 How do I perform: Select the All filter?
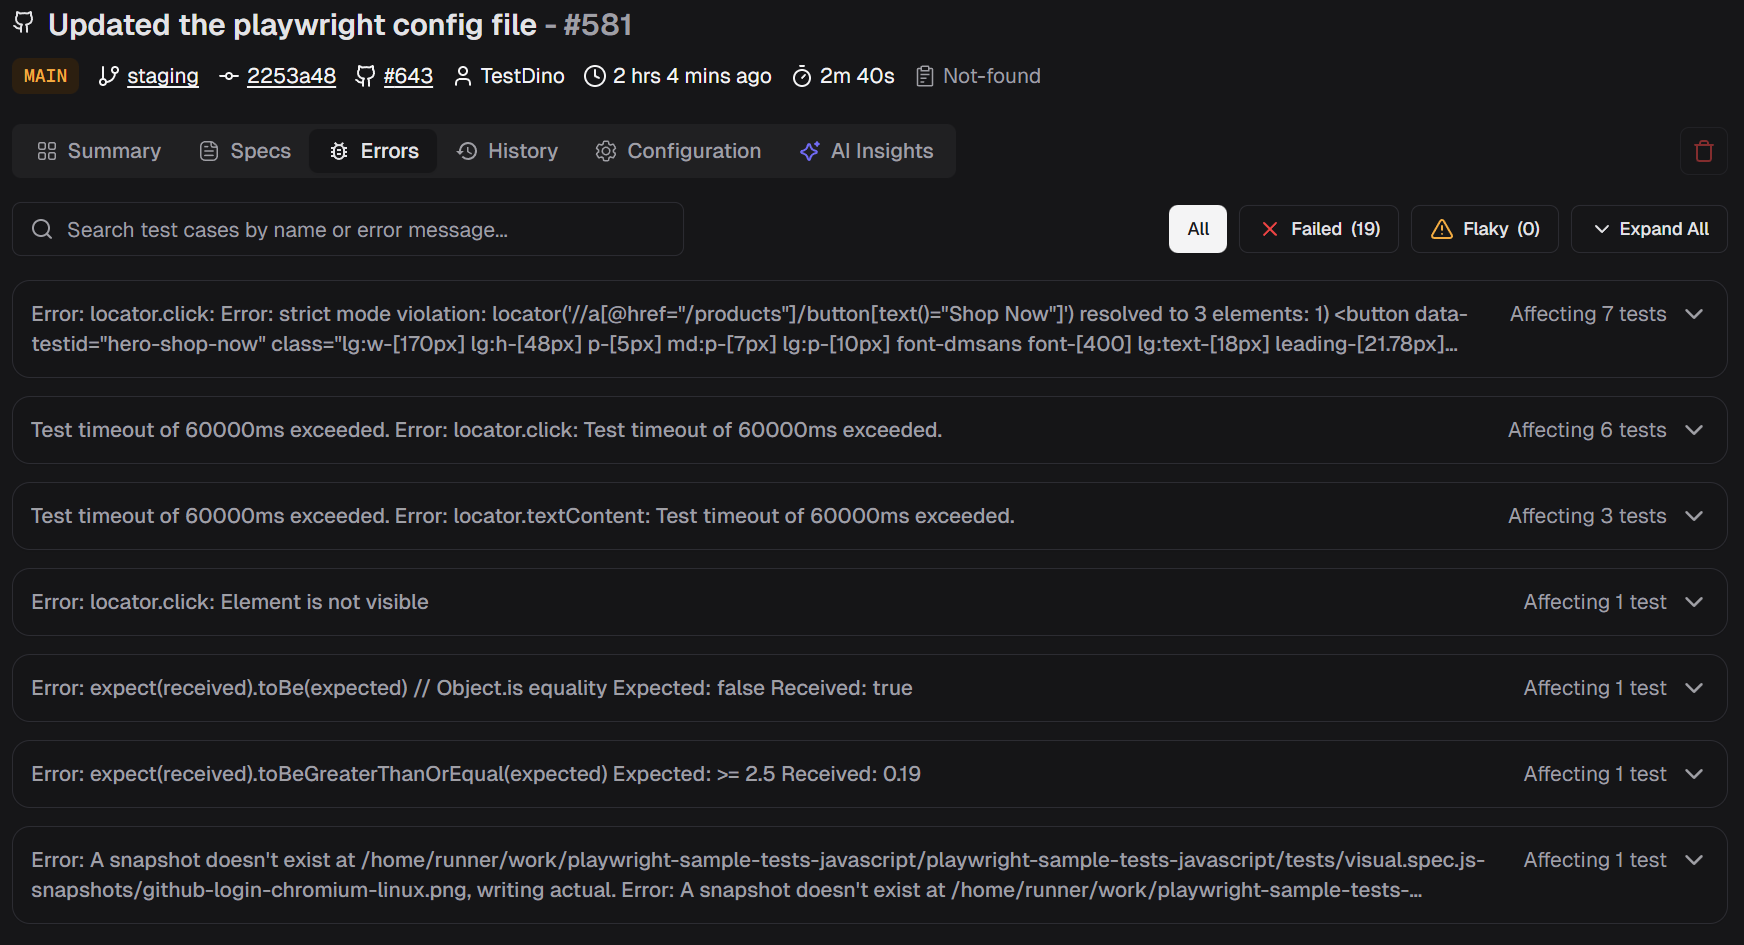coord(1197,229)
